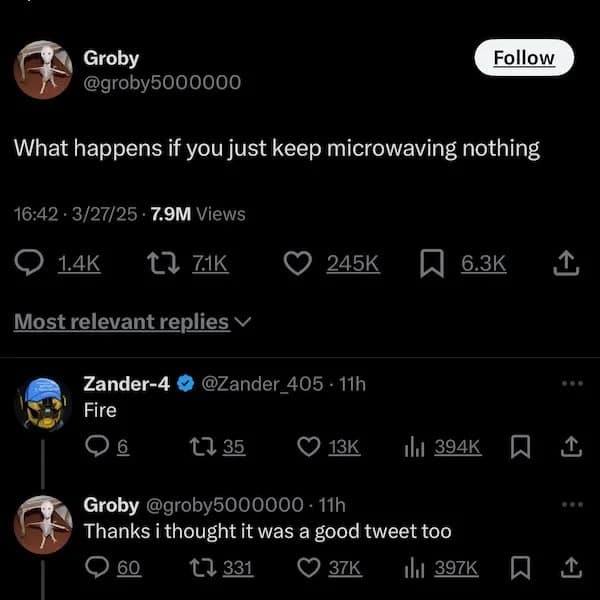Open more options on Zander-4's reply
The height and width of the screenshot is (600, 600).
coord(570,383)
